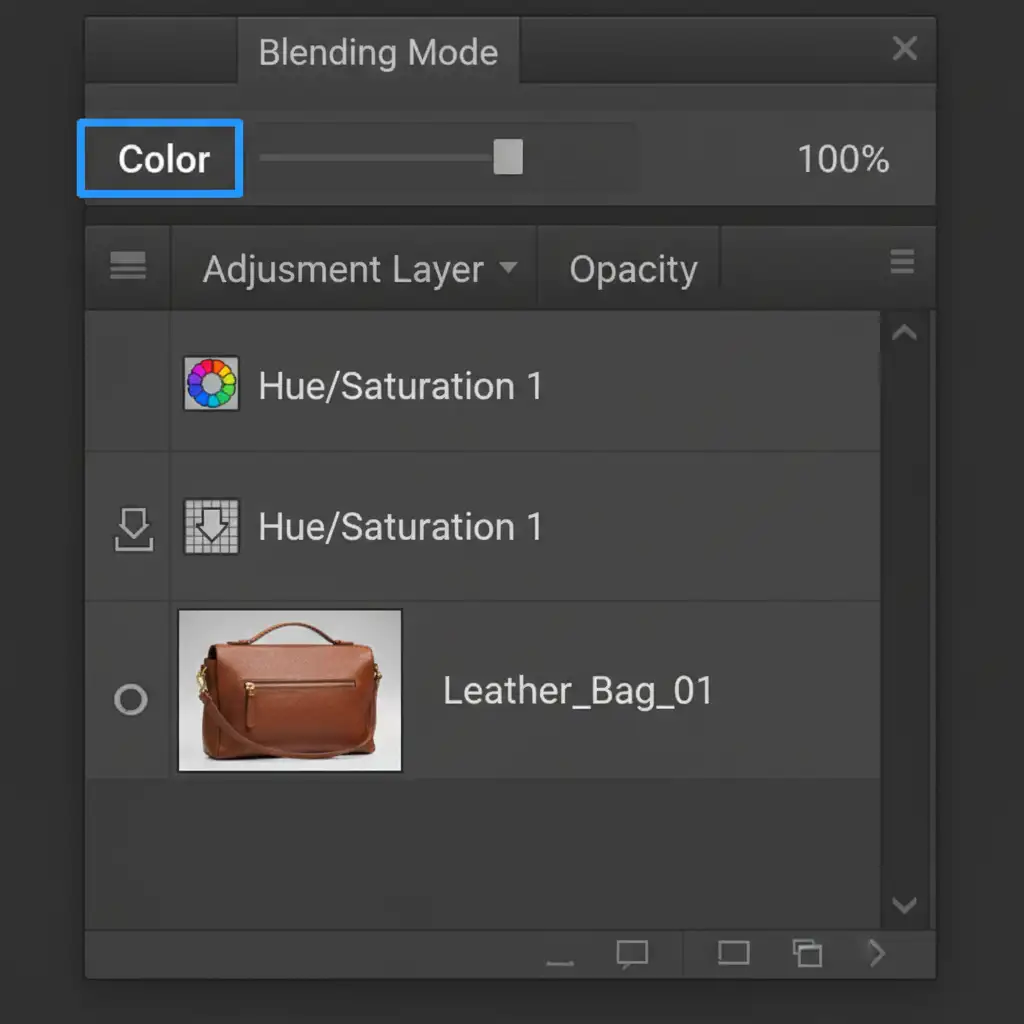Click the speech bubble icon in bottom bar

(632, 954)
